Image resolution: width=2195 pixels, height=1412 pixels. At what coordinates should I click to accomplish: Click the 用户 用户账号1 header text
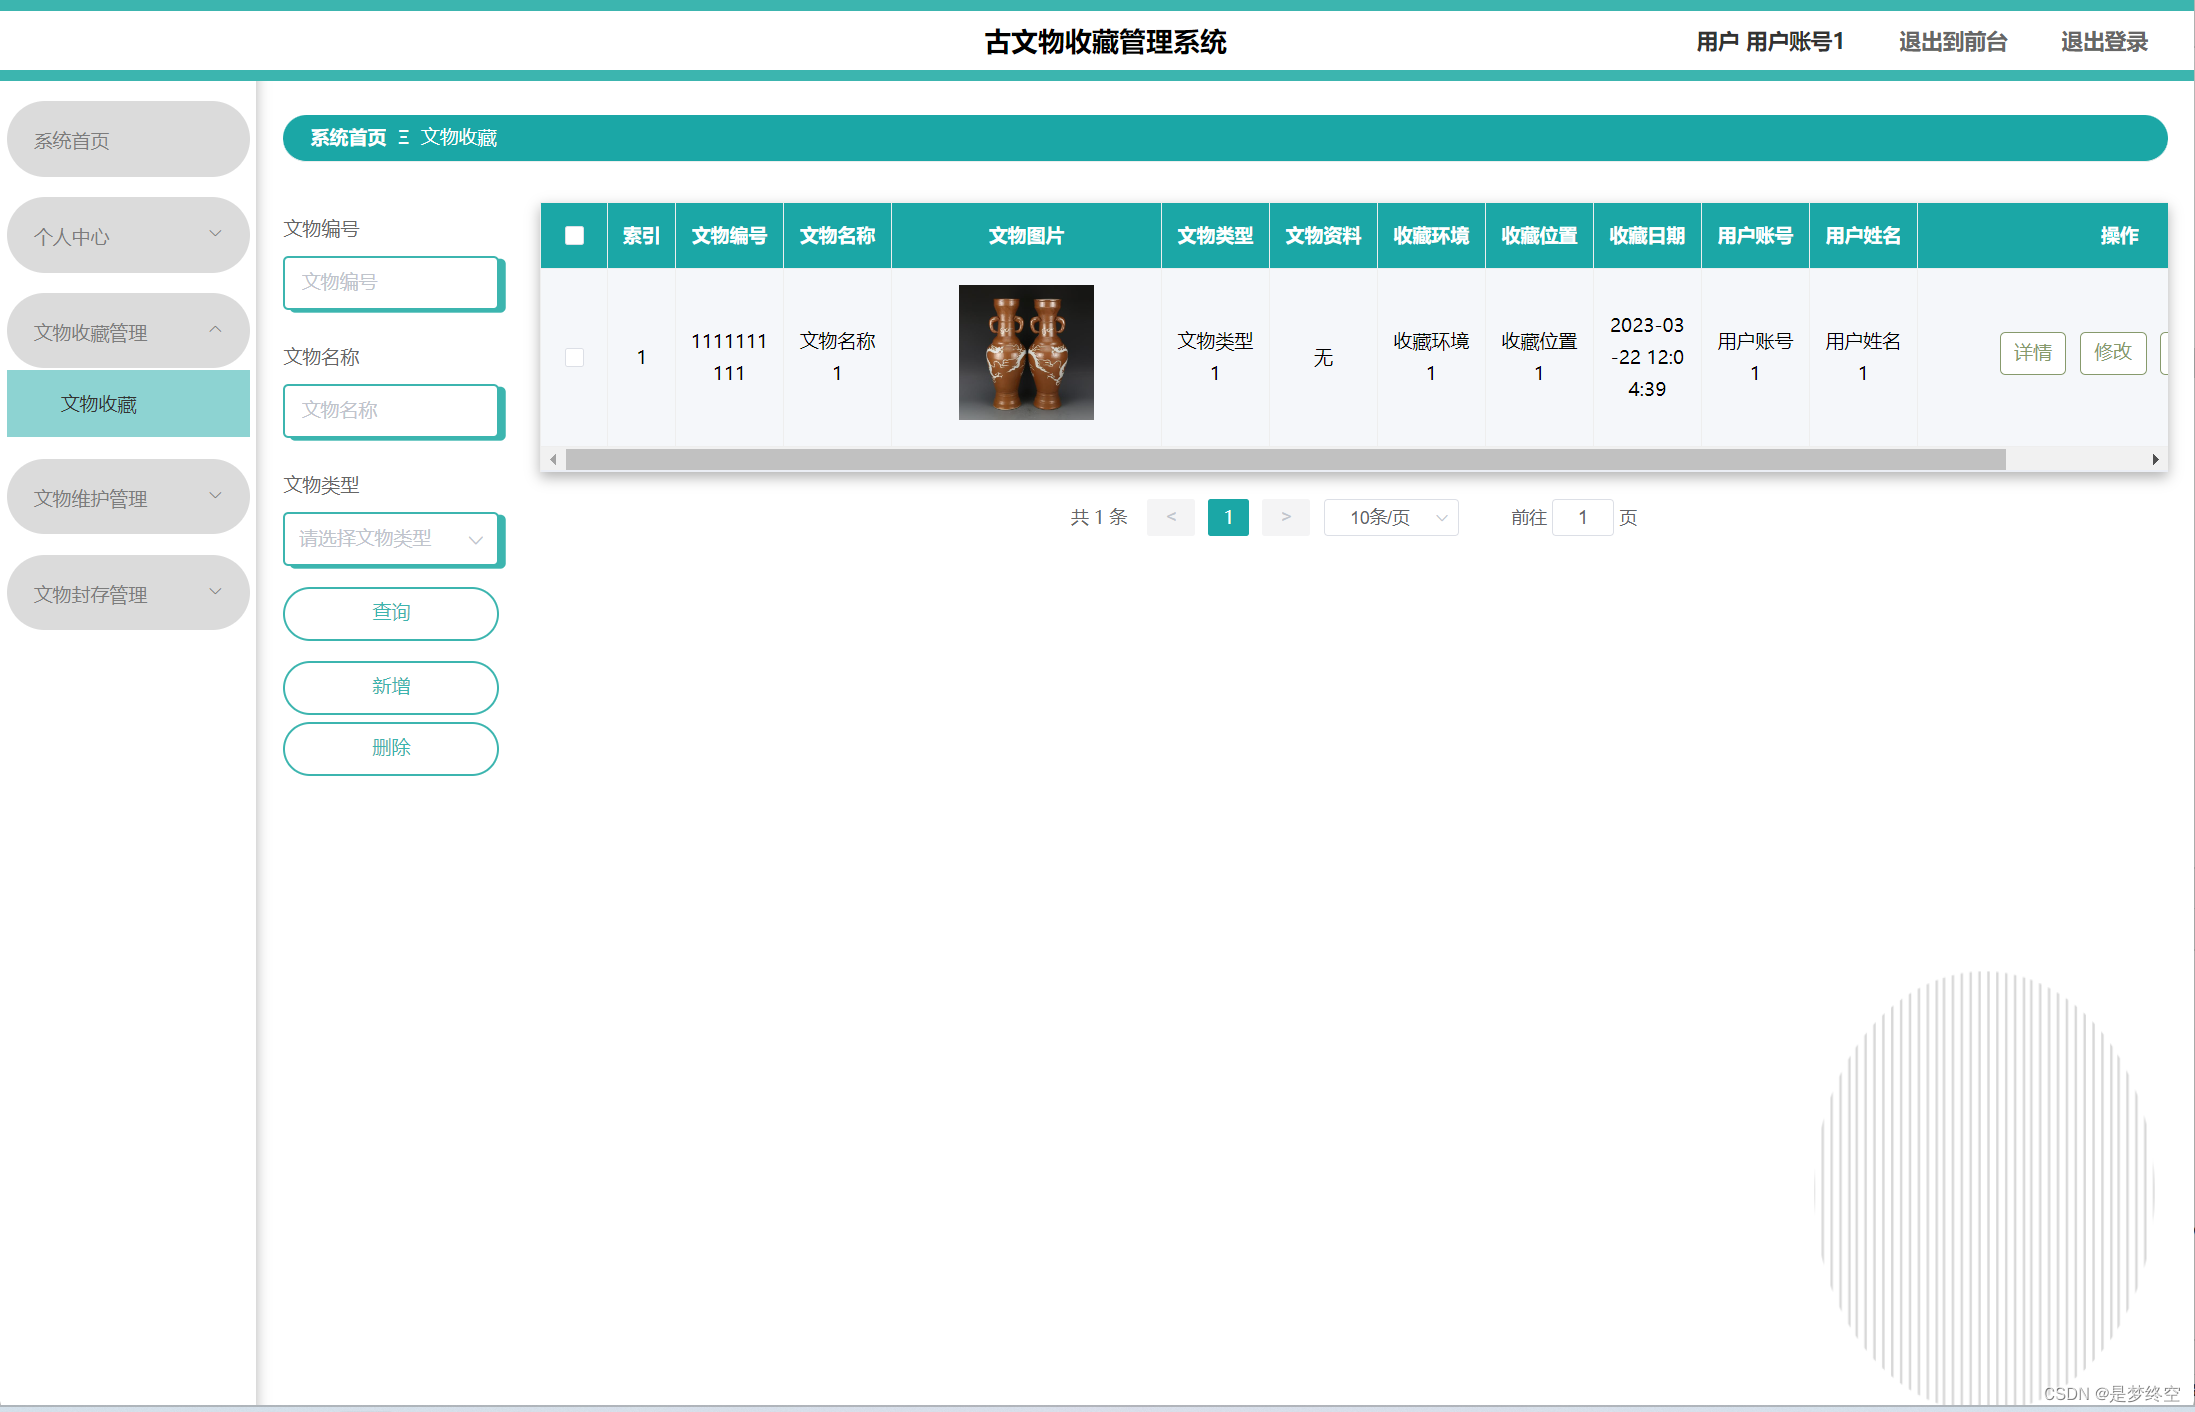[1769, 42]
